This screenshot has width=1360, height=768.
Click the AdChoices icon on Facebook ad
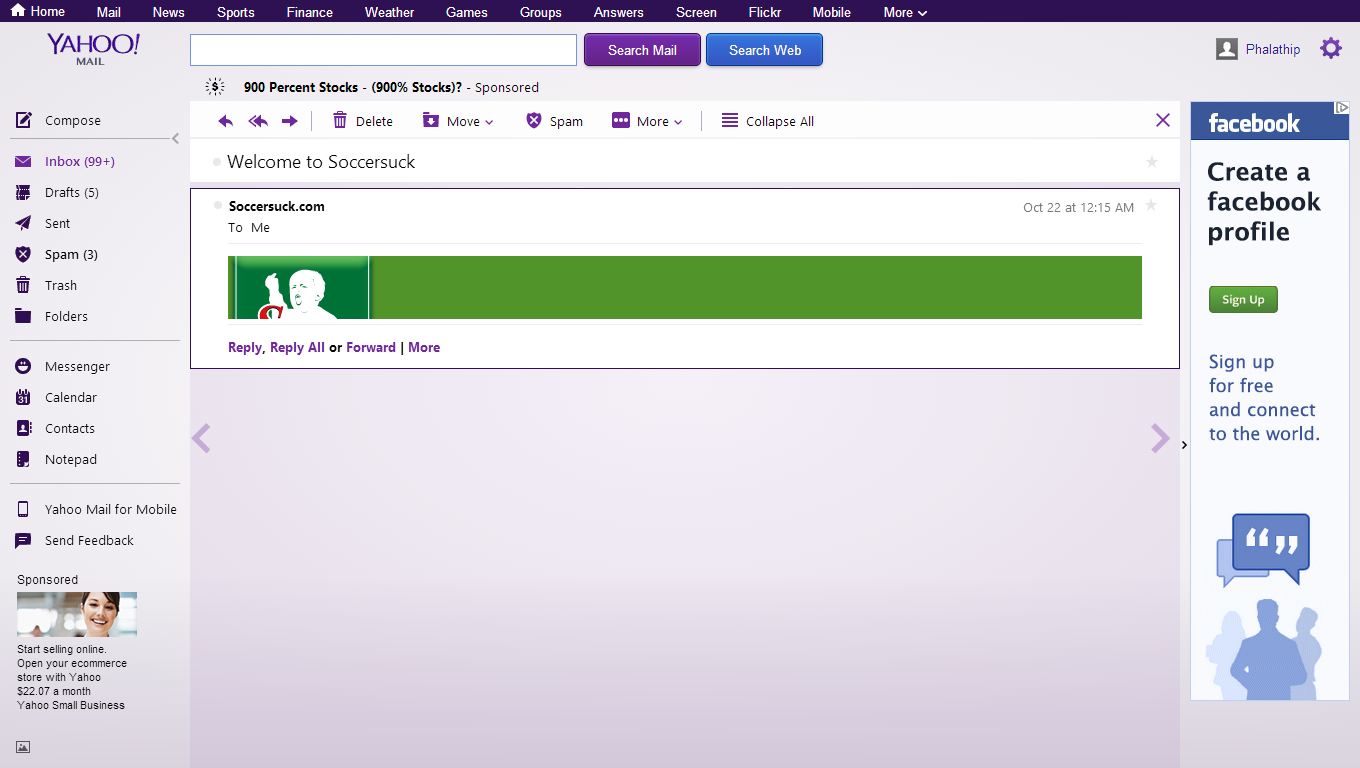(x=1342, y=107)
